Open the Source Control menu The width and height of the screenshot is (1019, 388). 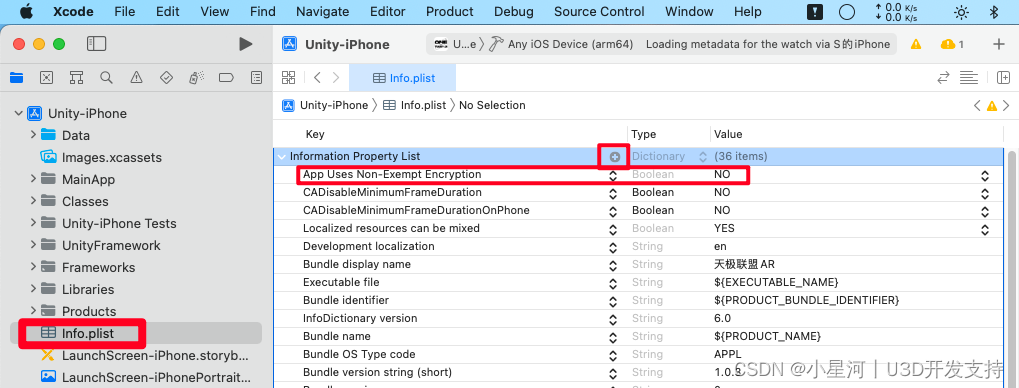point(599,12)
